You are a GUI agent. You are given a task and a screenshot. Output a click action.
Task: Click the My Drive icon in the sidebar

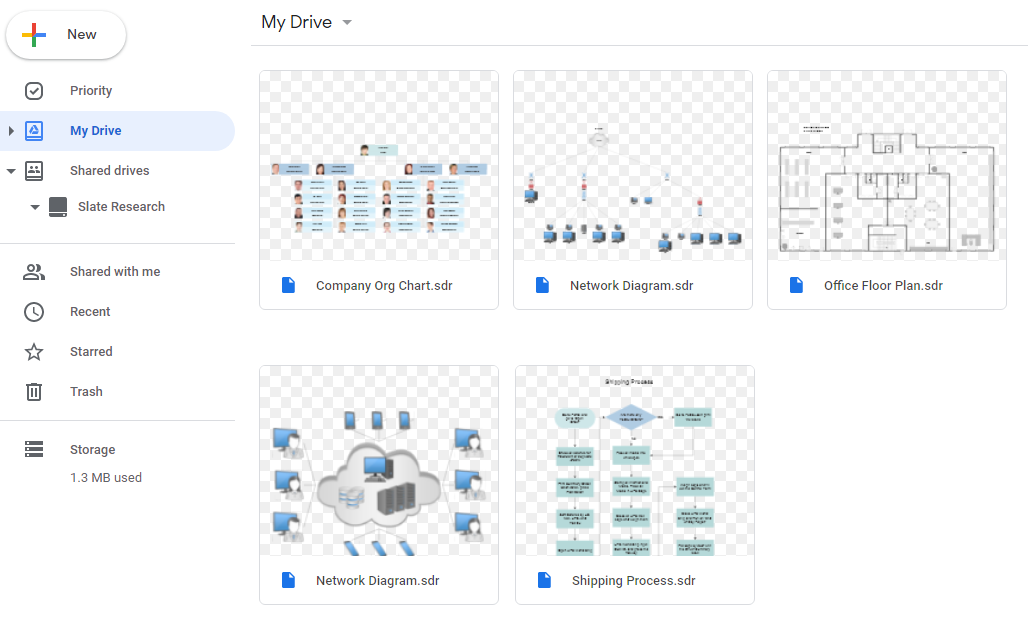34,130
